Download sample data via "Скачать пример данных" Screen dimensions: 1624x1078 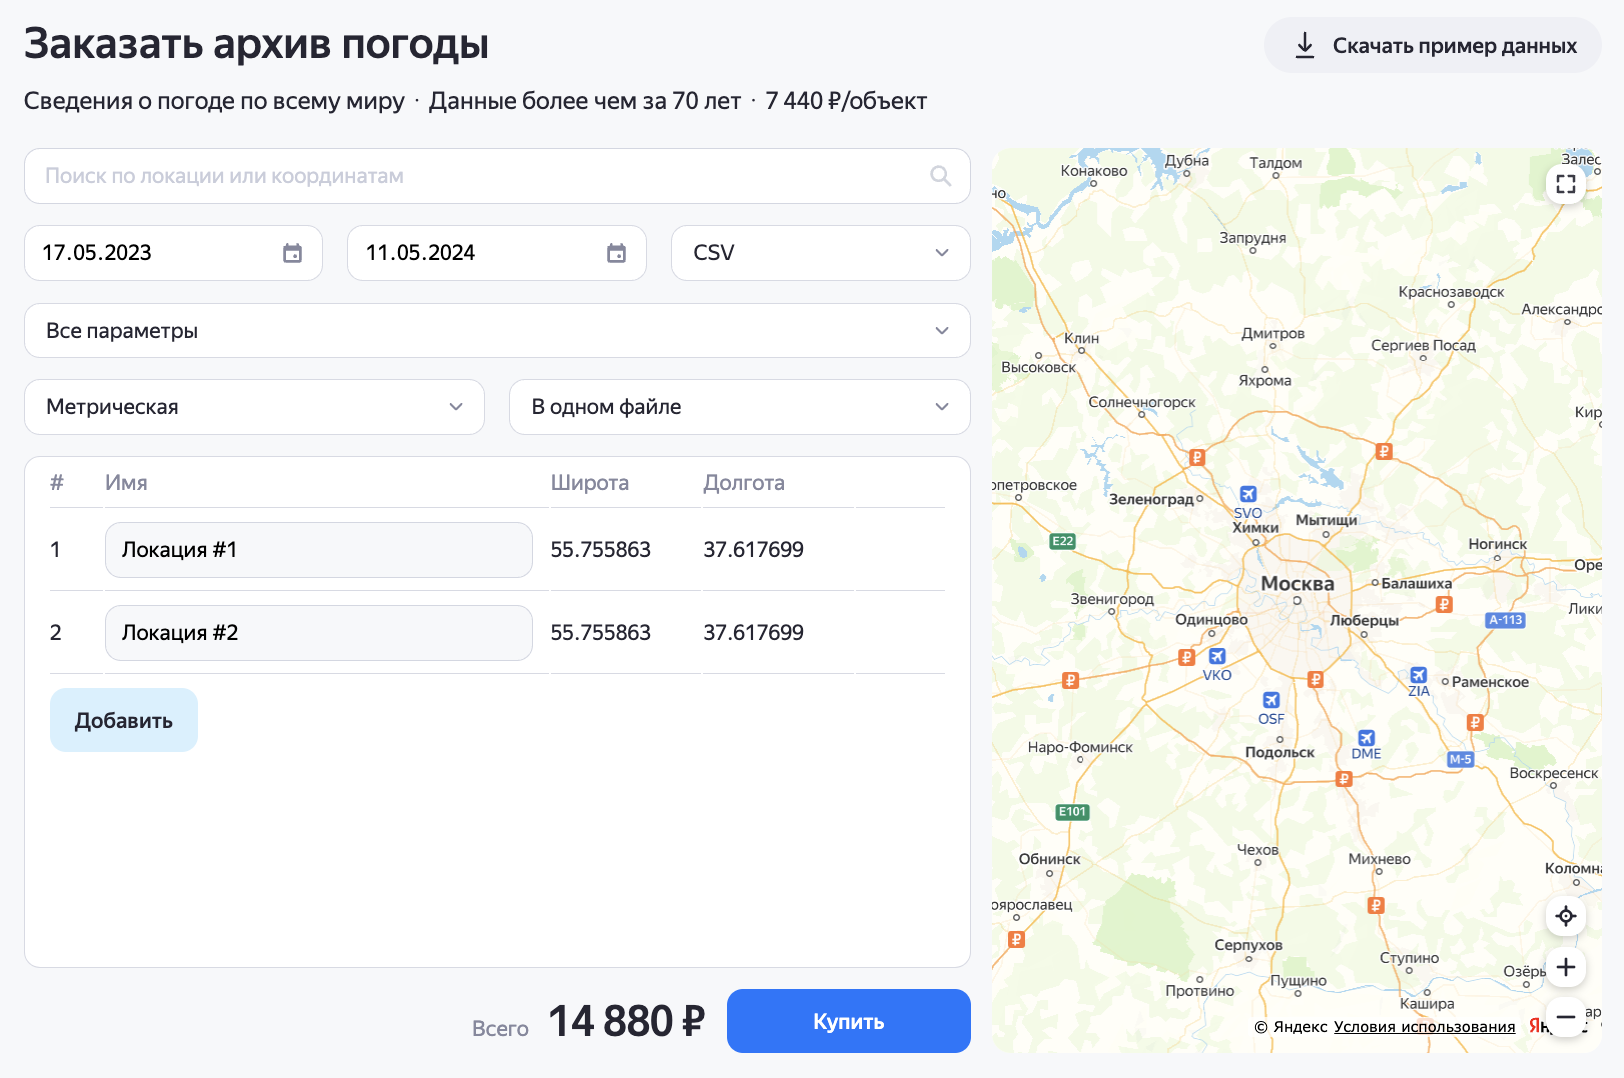pos(1432,46)
